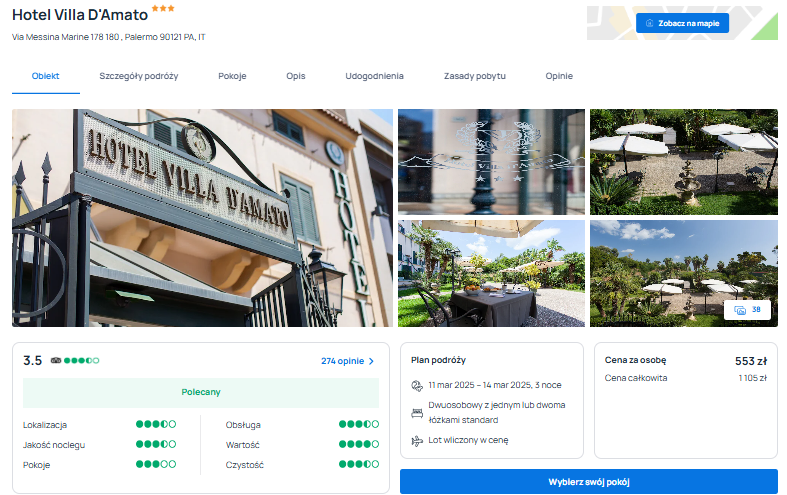Go to the Opis tab

[x=296, y=76]
